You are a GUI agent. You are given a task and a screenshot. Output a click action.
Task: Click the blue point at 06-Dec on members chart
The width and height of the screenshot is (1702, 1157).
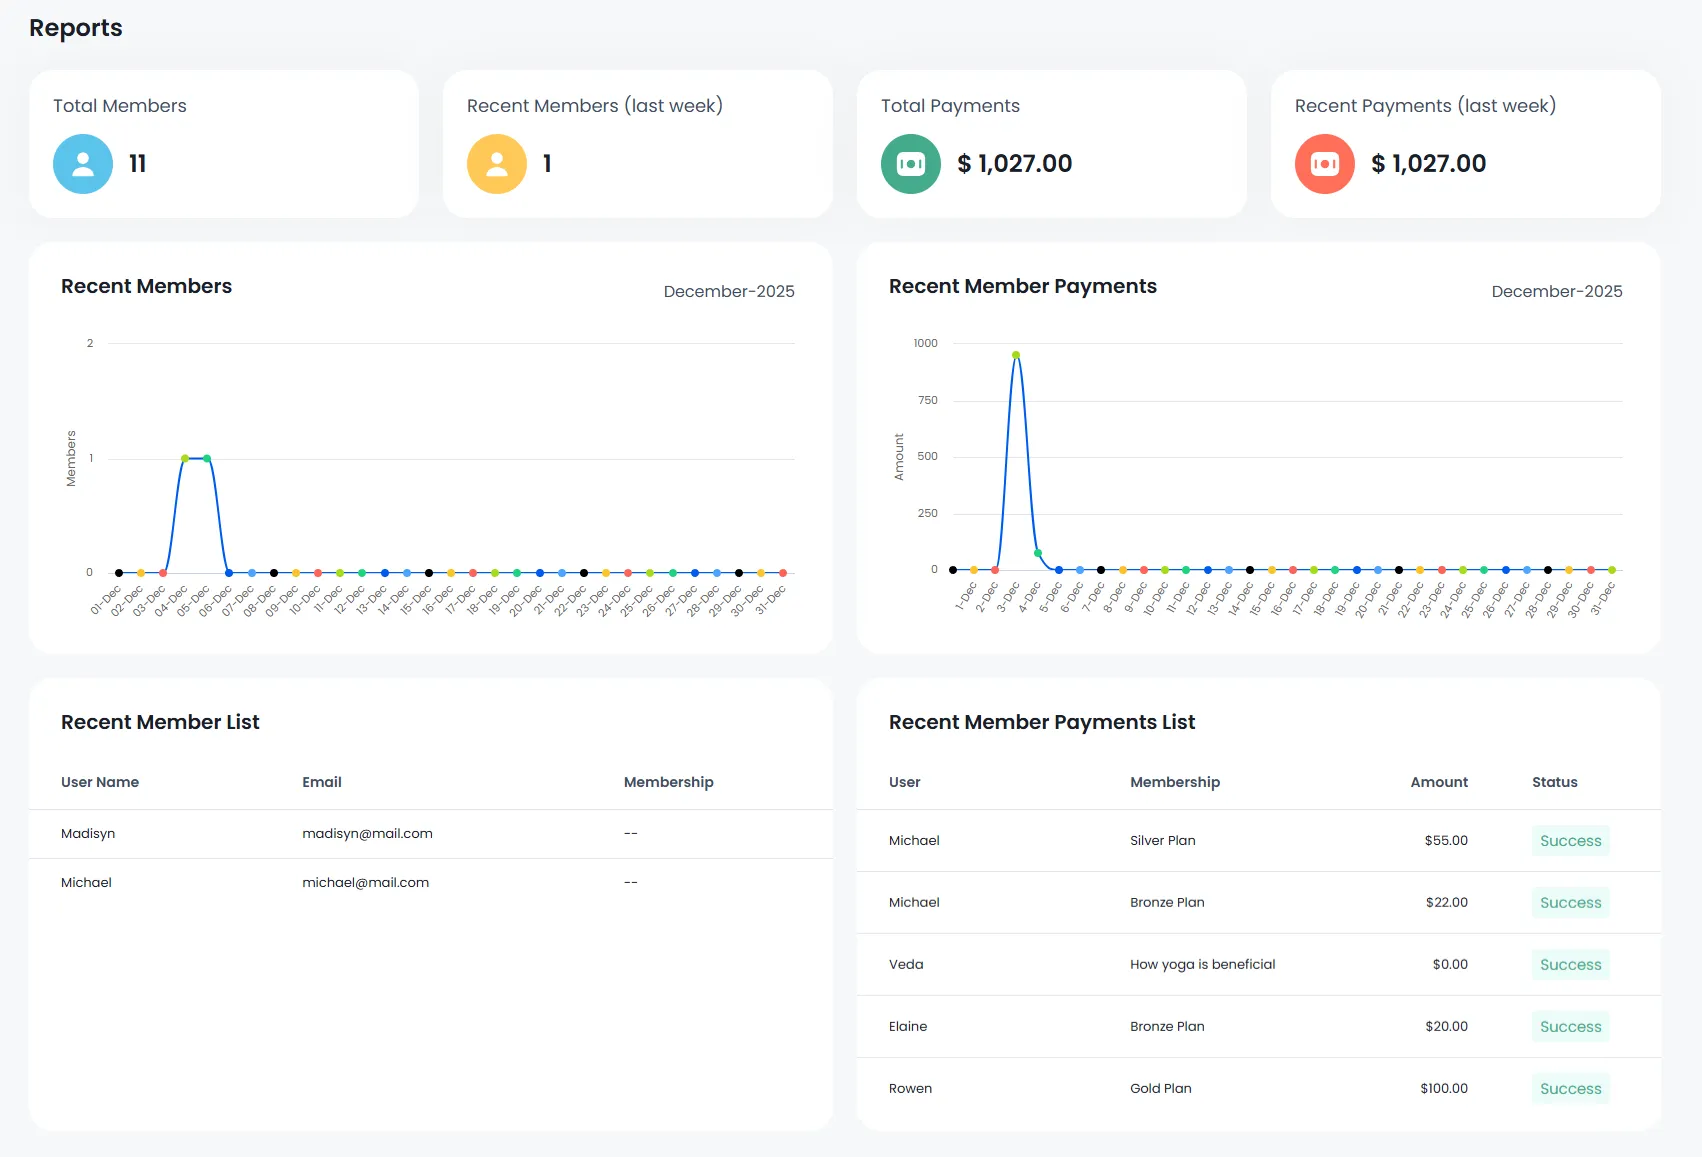point(229,572)
